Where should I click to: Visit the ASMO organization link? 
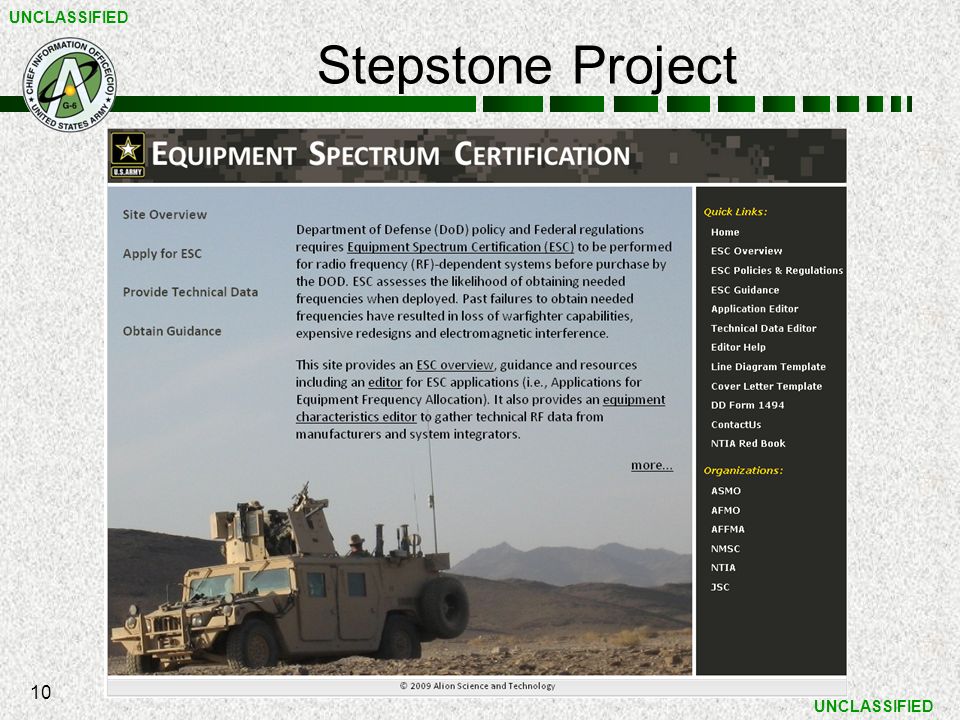726,491
